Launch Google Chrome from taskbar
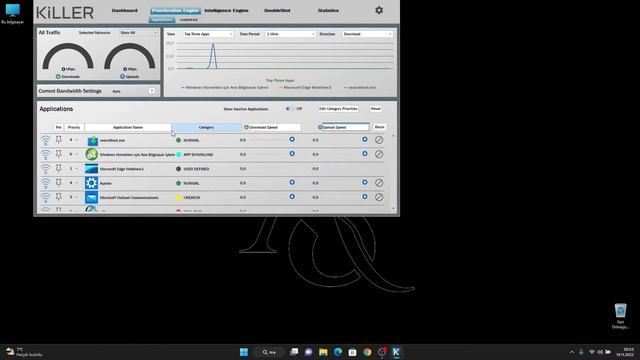Screen dimensions: 640x360 click(x=367, y=352)
